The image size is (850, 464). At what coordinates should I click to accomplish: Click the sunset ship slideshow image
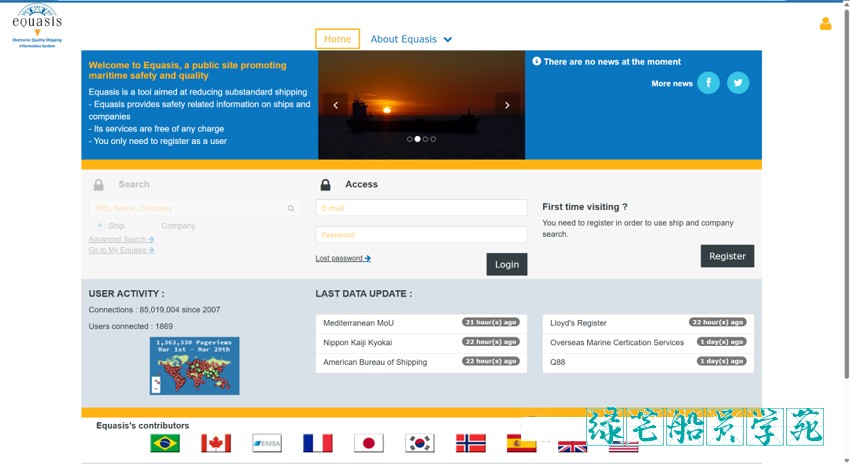[x=421, y=105]
